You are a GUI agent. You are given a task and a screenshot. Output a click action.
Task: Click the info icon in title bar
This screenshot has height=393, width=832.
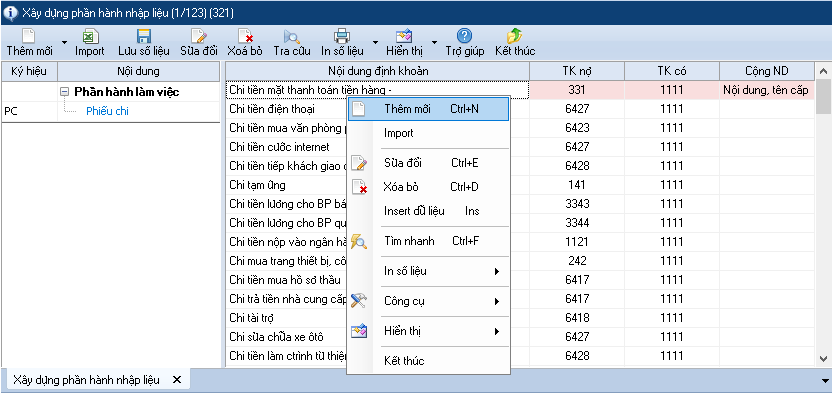tap(10, 12)
